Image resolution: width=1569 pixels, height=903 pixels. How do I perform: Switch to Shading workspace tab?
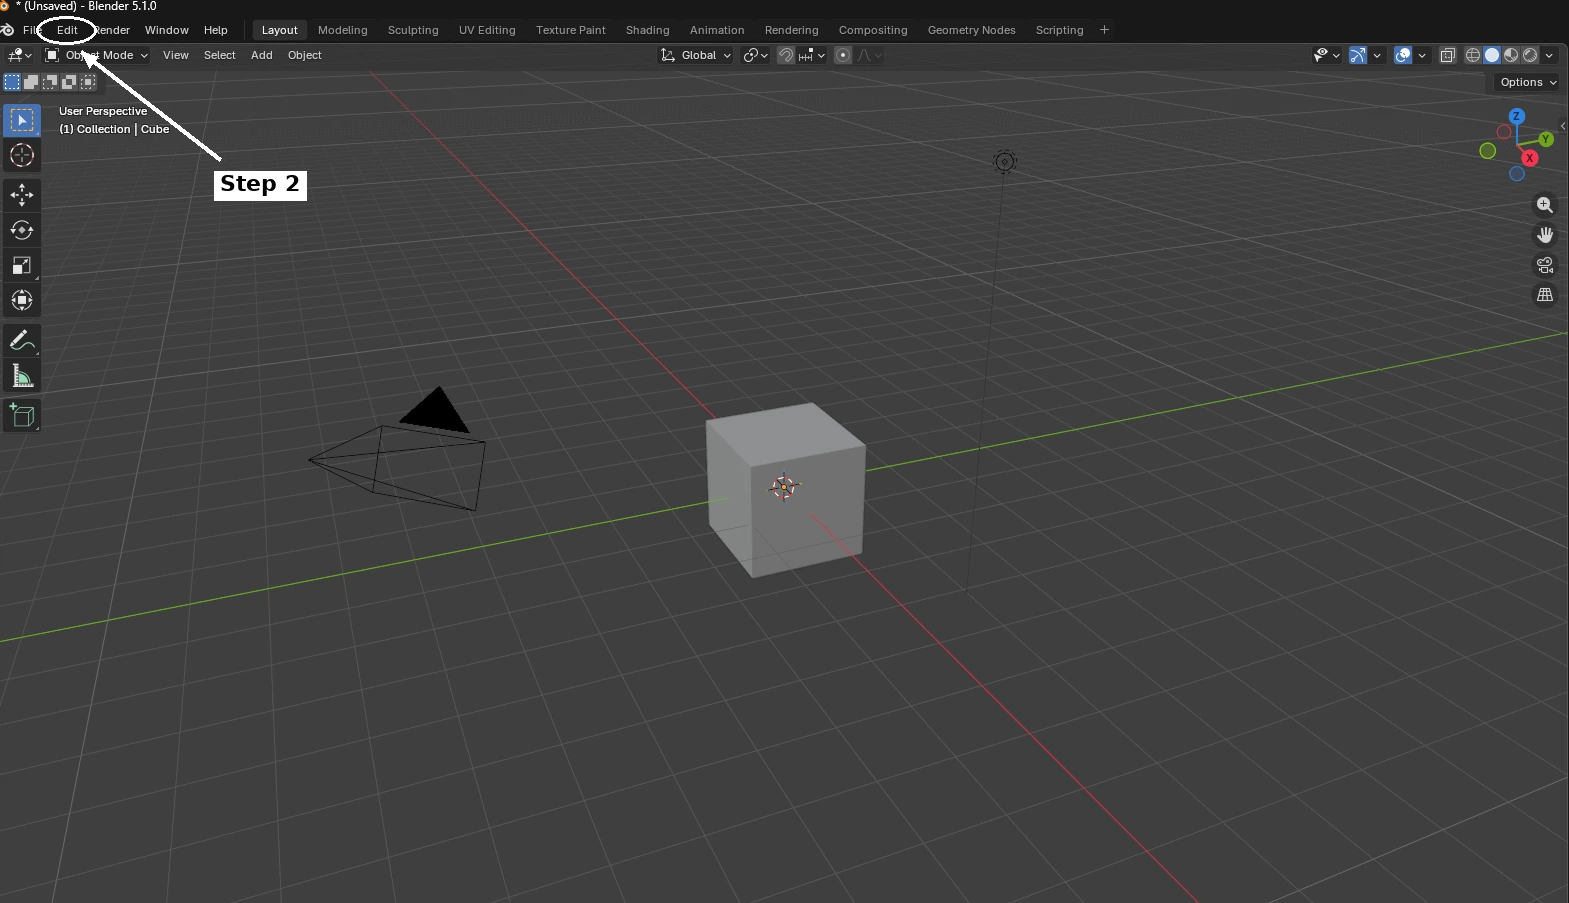(648, 30)
